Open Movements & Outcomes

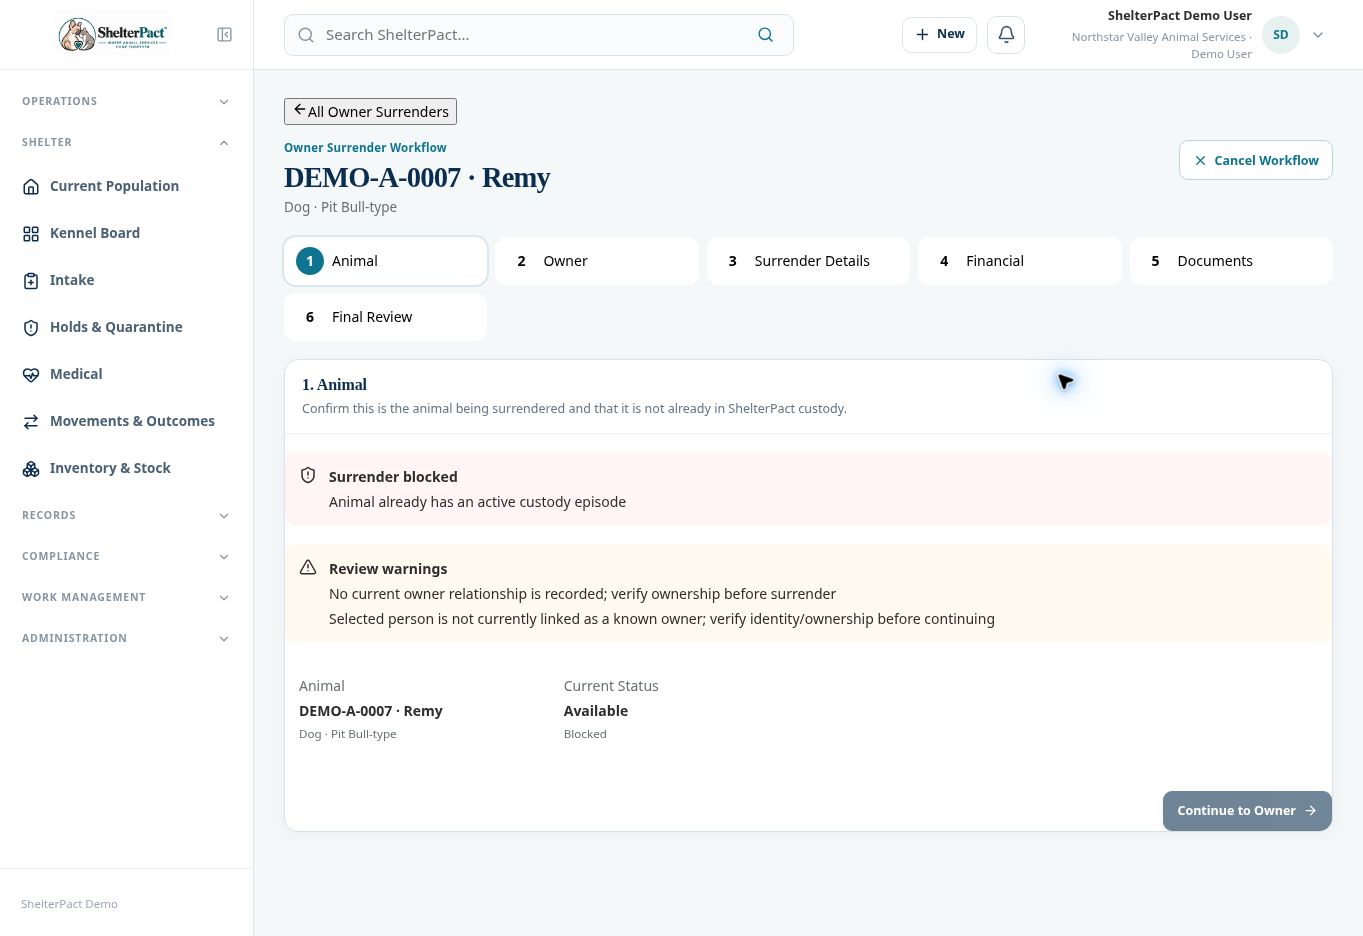(x=126, y=421)
